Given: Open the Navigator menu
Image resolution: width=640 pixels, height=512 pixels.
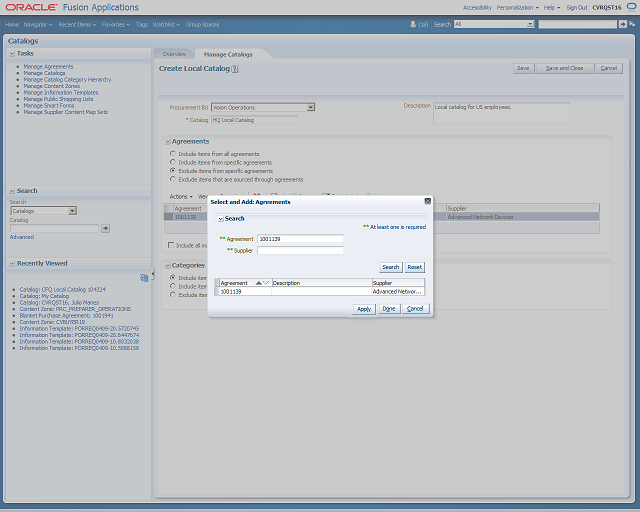Looking at the screenshot, I should click(x=38, y=24).
